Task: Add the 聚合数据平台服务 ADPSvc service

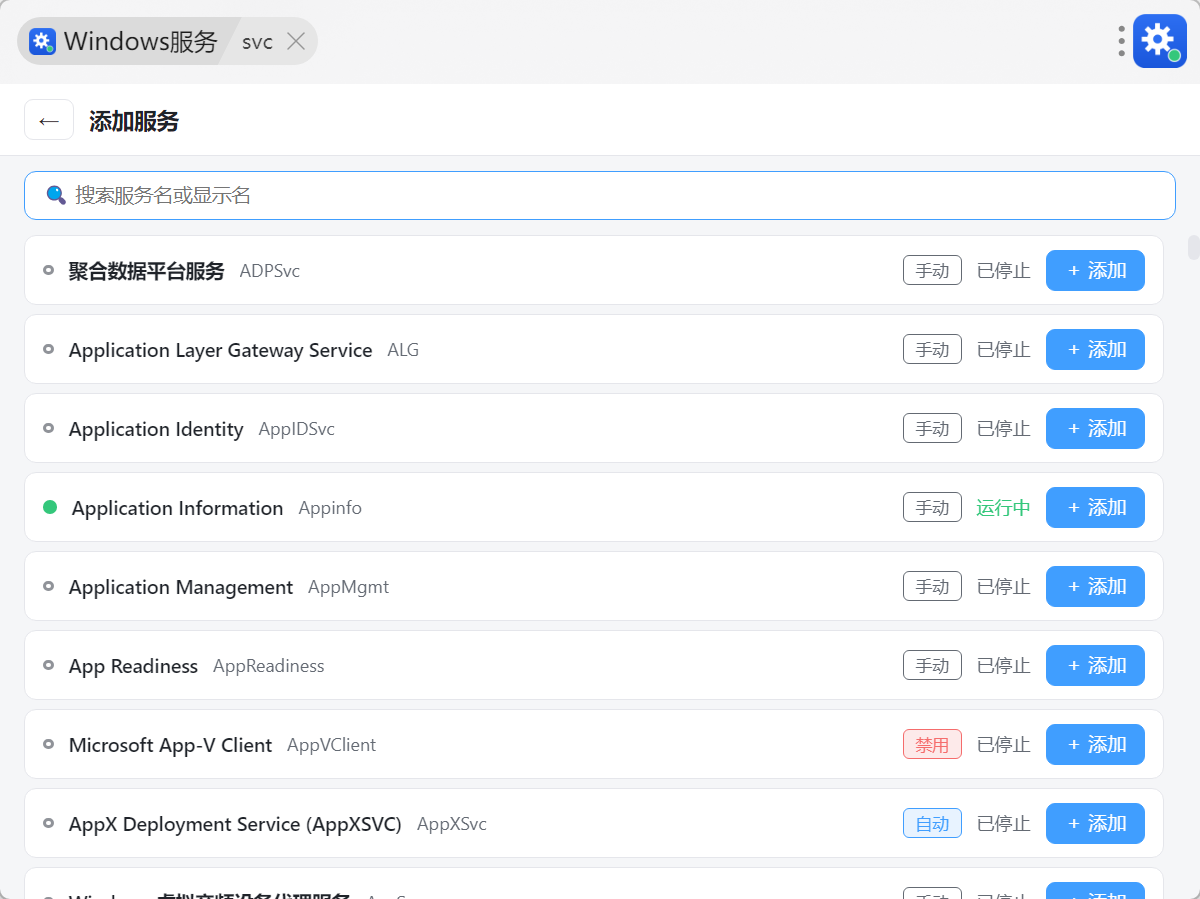Action: 1095,270
